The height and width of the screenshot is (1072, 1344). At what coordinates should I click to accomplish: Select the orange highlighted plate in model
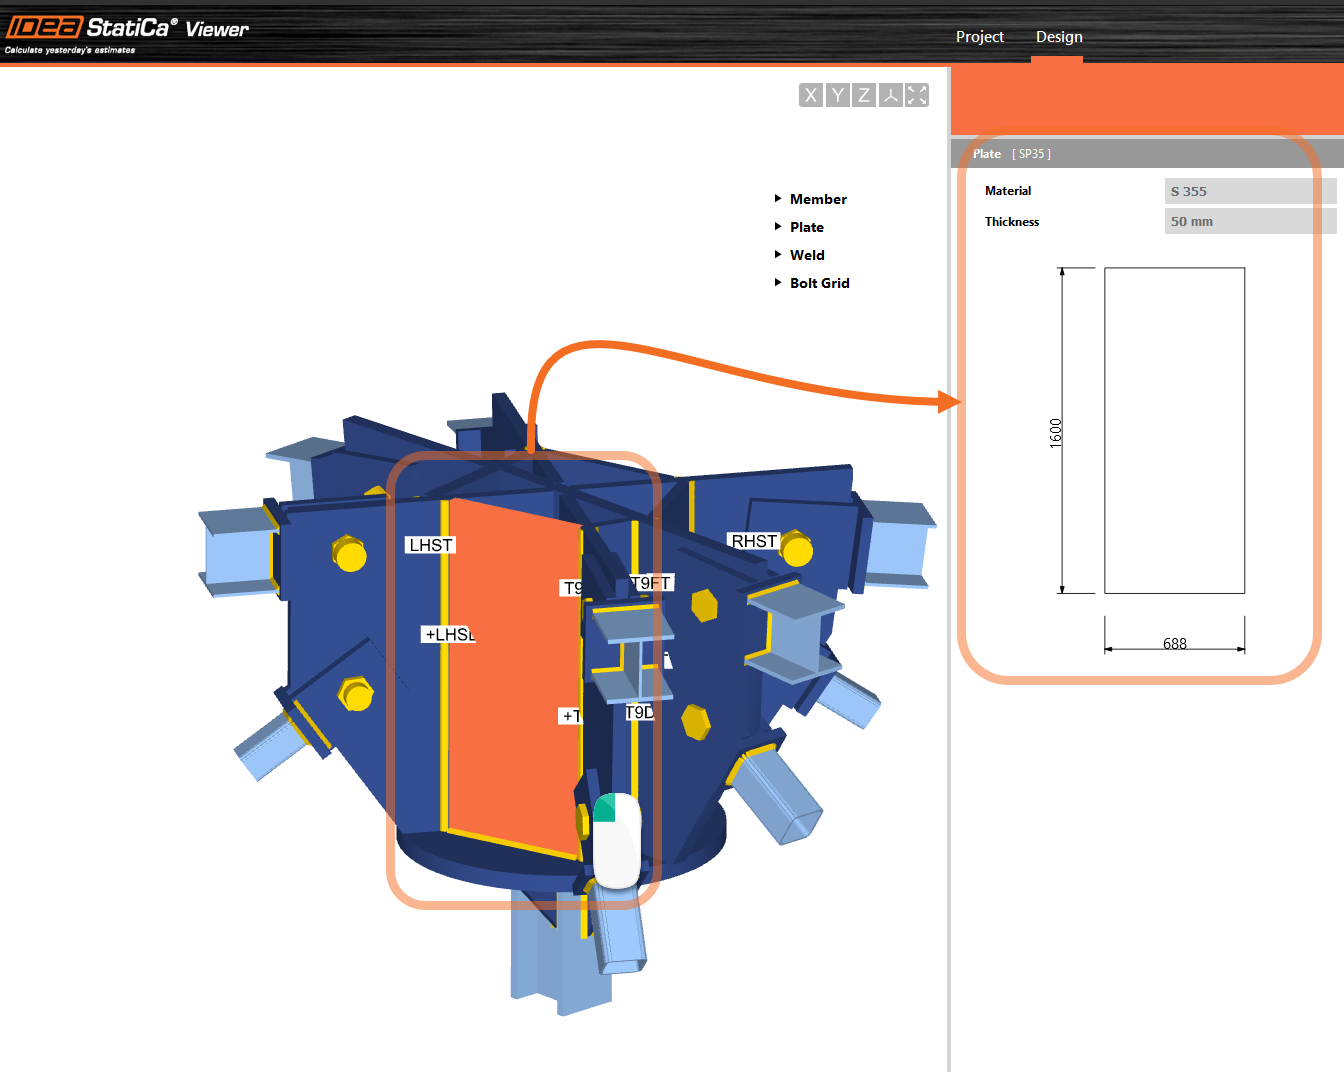click(x=514, y=678)
